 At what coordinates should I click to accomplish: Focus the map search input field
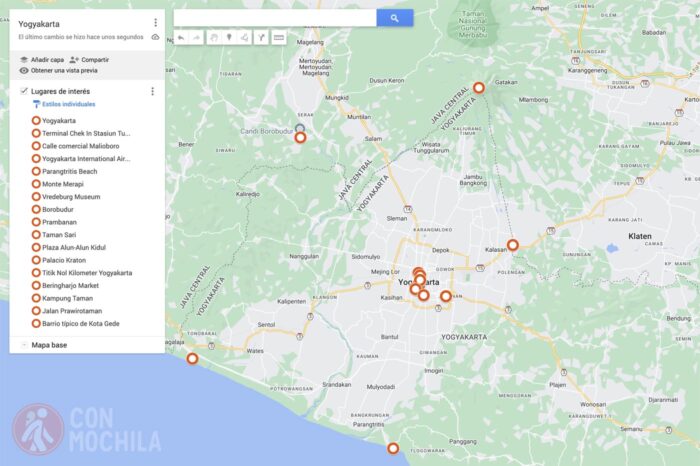point(275,18)
